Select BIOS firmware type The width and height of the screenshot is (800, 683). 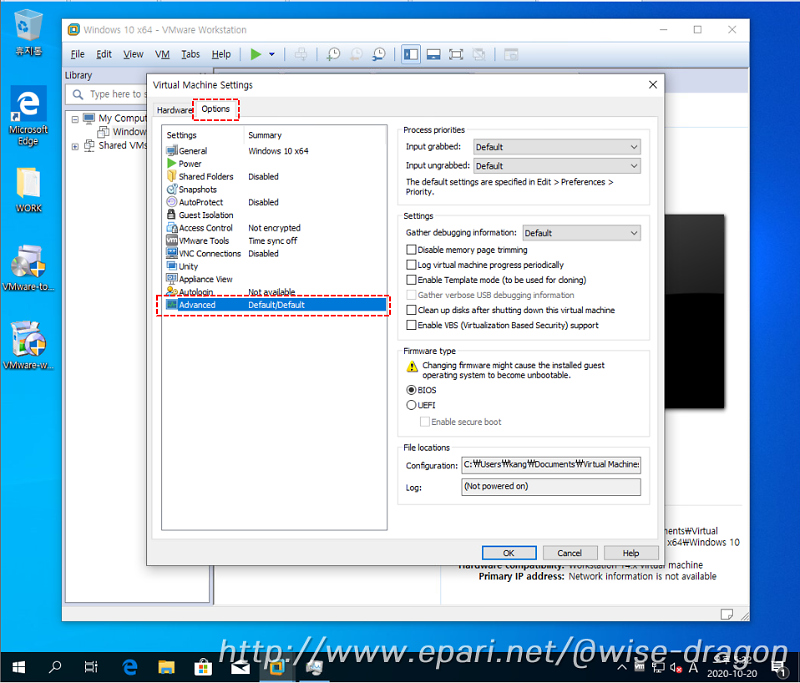coord(411,390)
